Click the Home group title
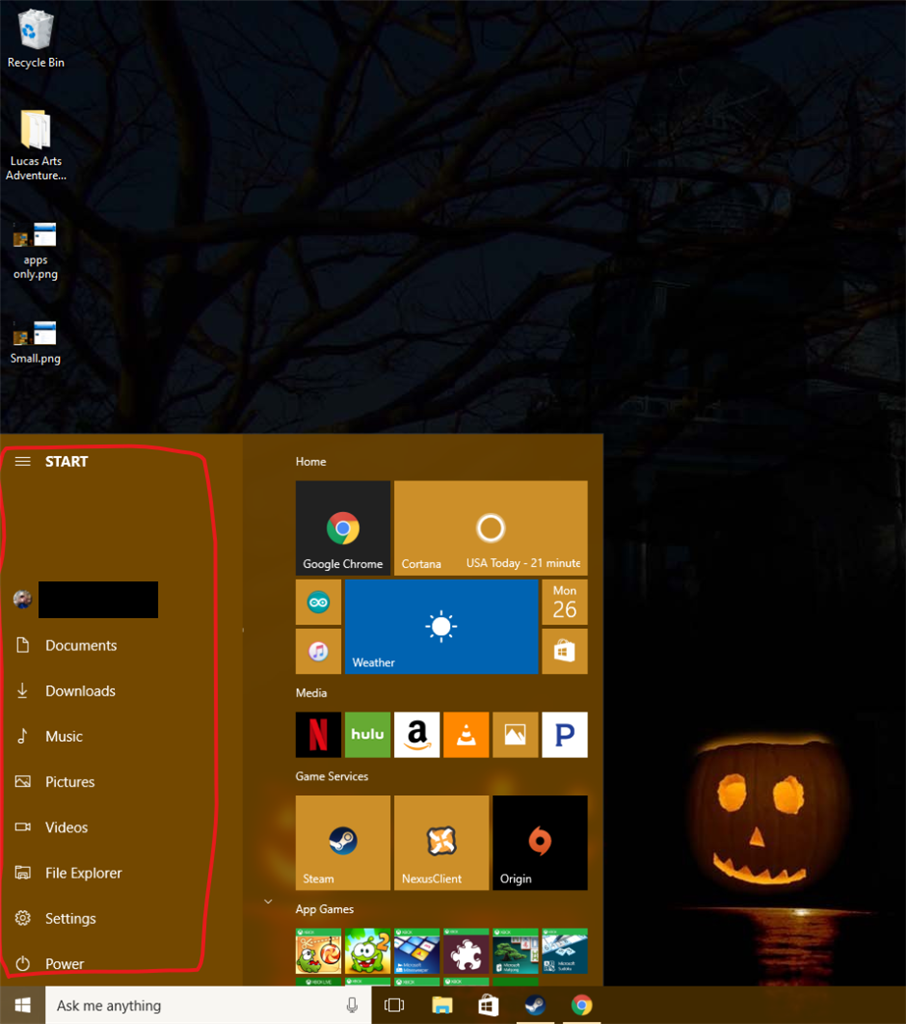This screenshot has height=1024, width=906. [311, 462]
